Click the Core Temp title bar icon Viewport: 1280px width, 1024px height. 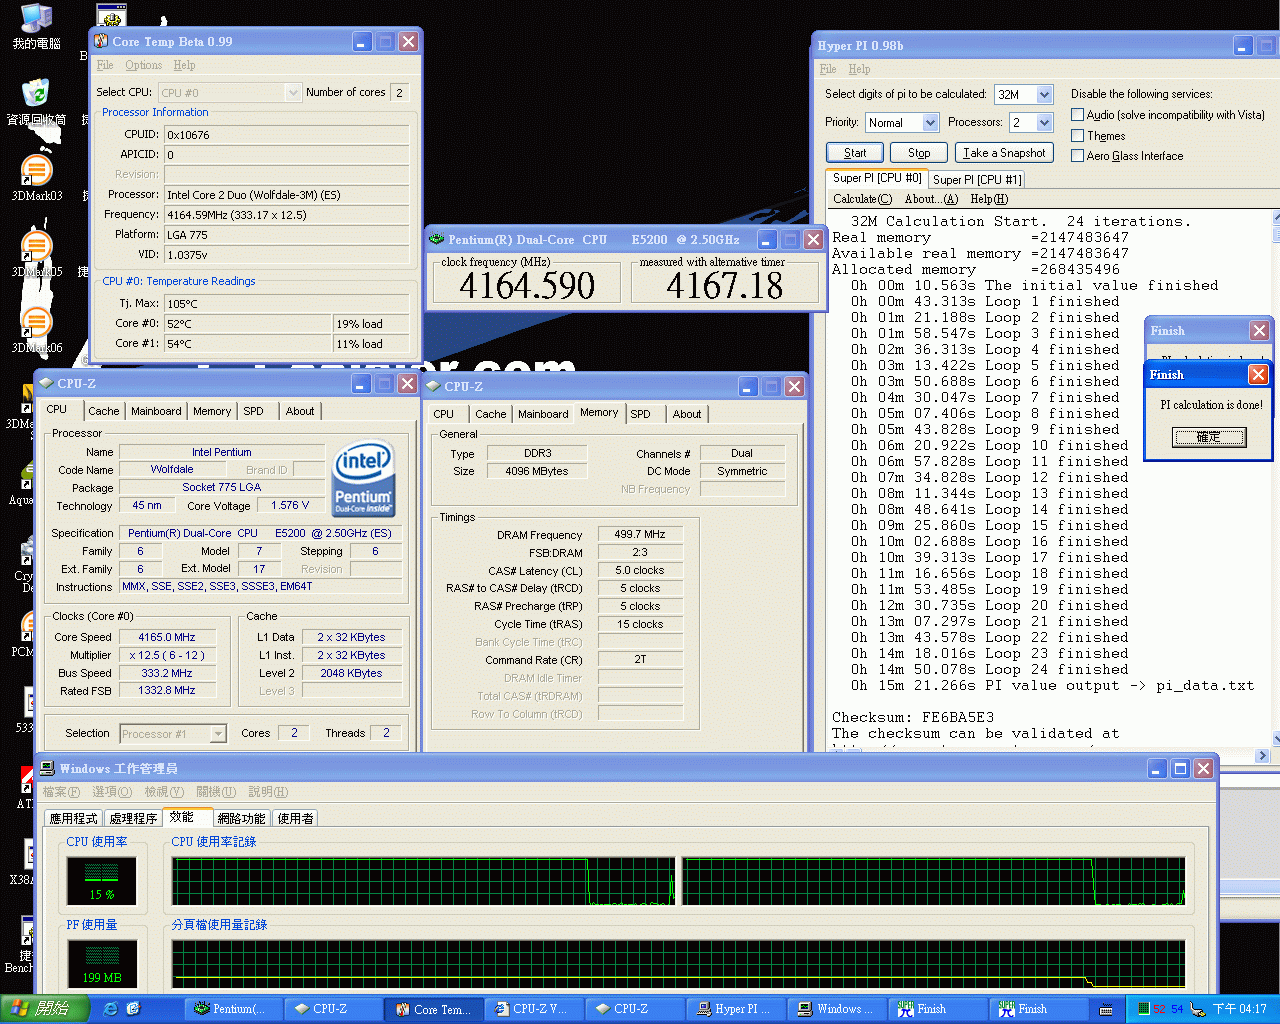point(101,41)
